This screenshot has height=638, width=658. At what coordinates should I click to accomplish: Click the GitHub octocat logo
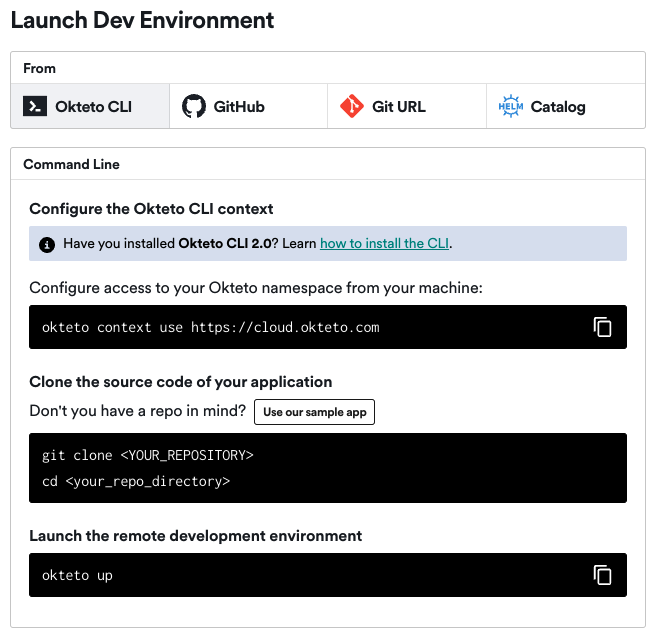[x=194, y=107]
